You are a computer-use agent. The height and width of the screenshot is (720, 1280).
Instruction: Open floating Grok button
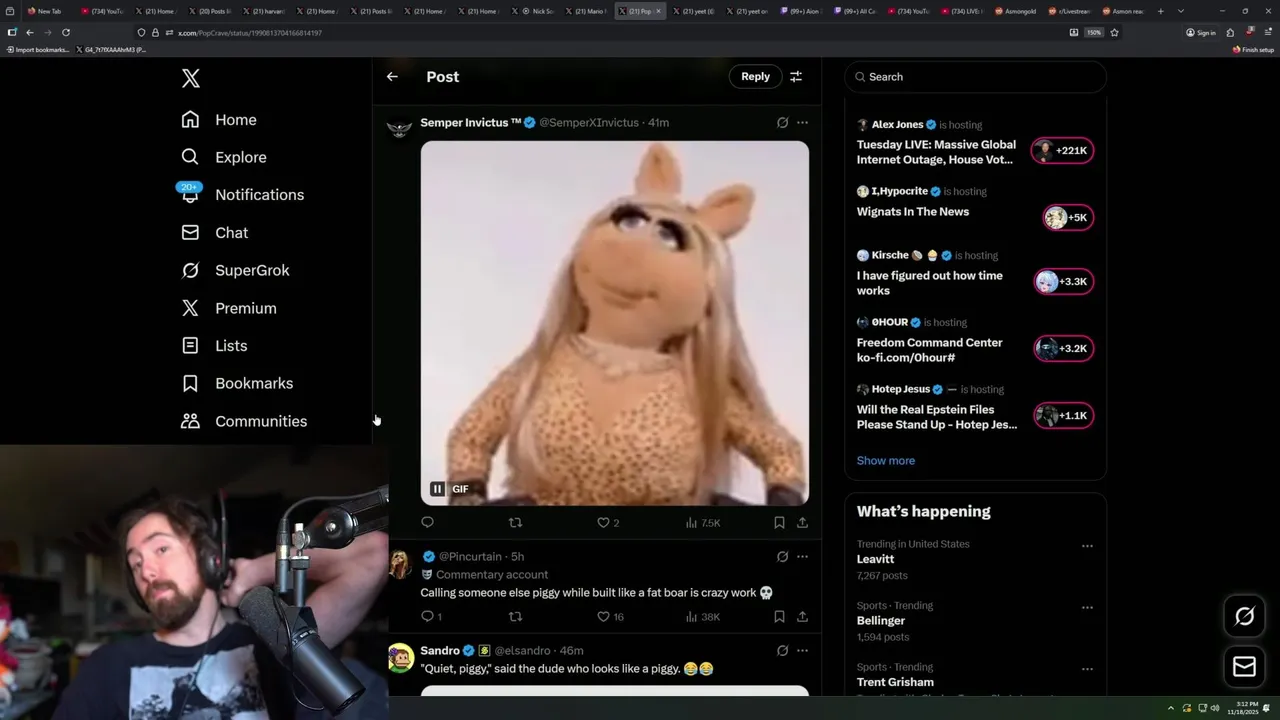pyautogui.click(x=1244, y=617)
